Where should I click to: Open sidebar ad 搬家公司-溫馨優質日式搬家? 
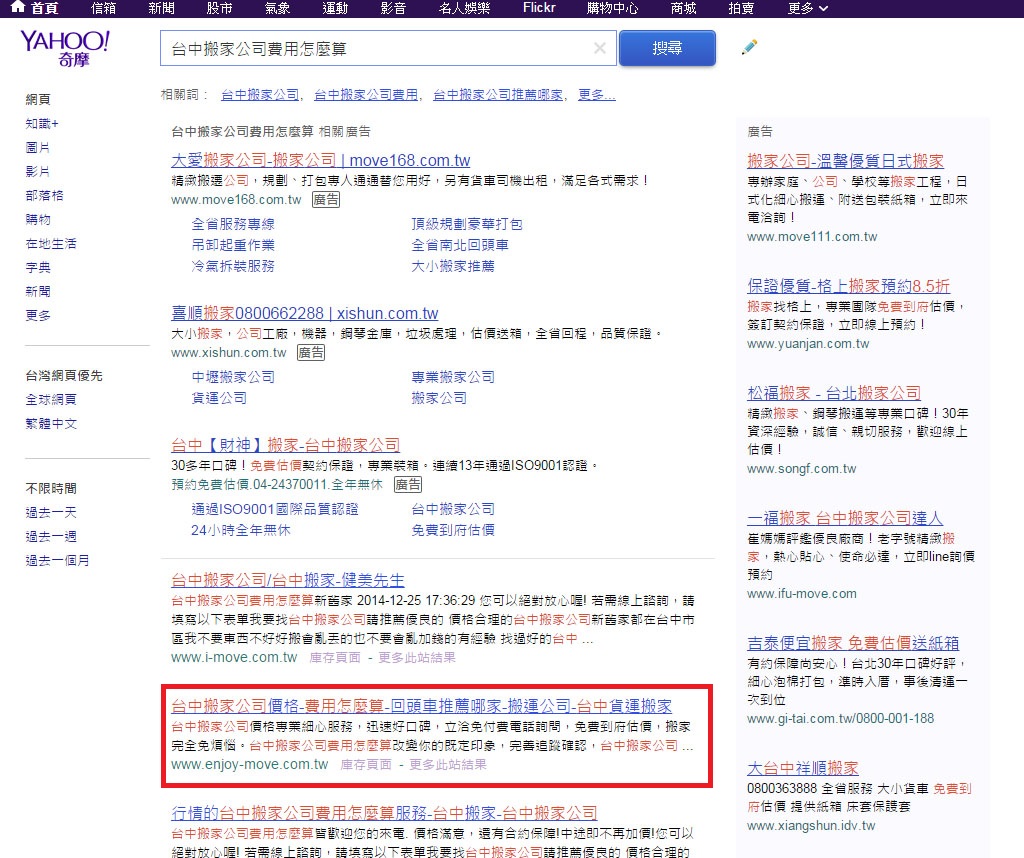(846, 161)
